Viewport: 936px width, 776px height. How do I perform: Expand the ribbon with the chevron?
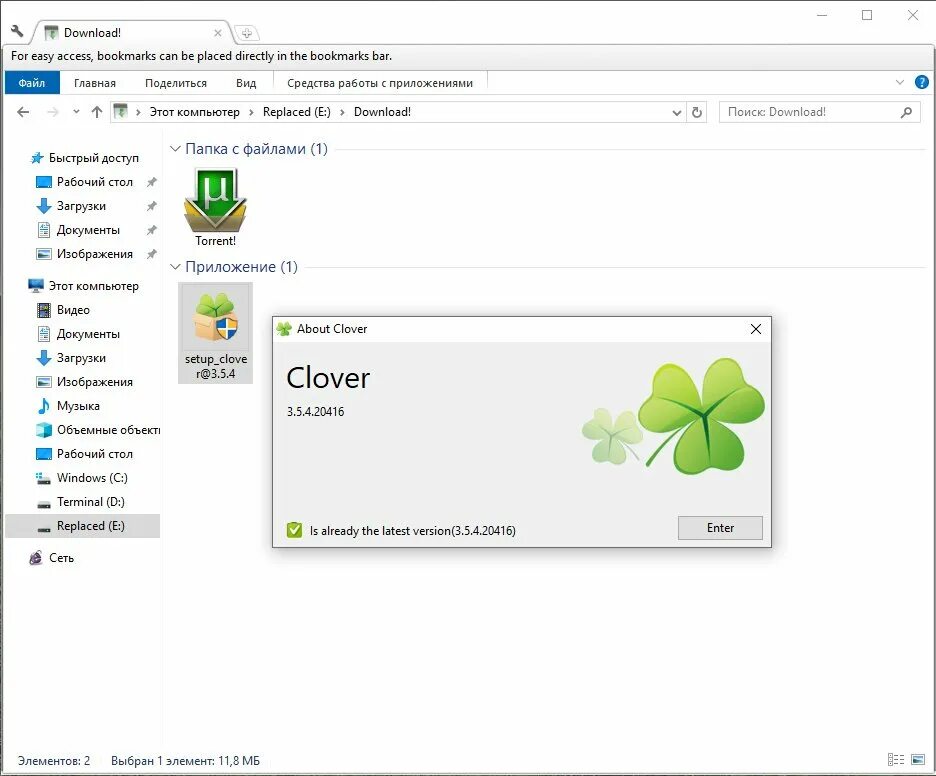coord(900,82)
